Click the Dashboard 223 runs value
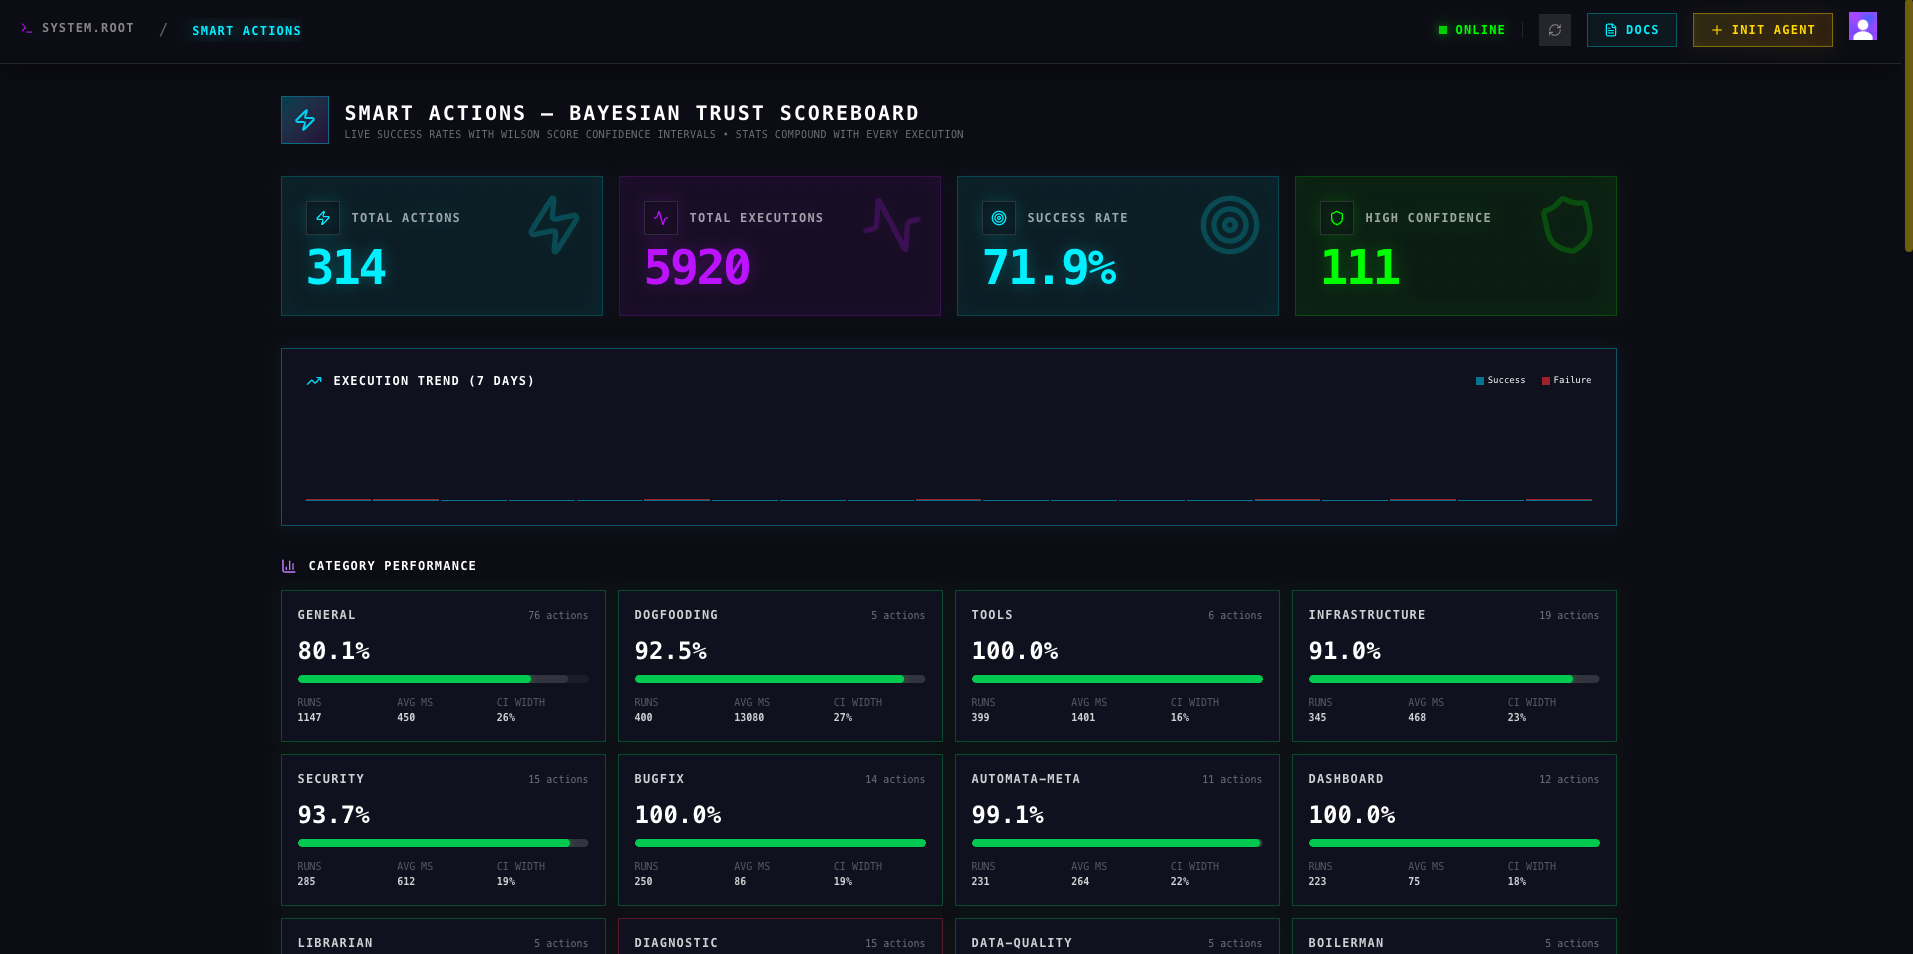The width and height of the screenshot is (1913, 954). pyautogui.click(x=1317, y=882)
